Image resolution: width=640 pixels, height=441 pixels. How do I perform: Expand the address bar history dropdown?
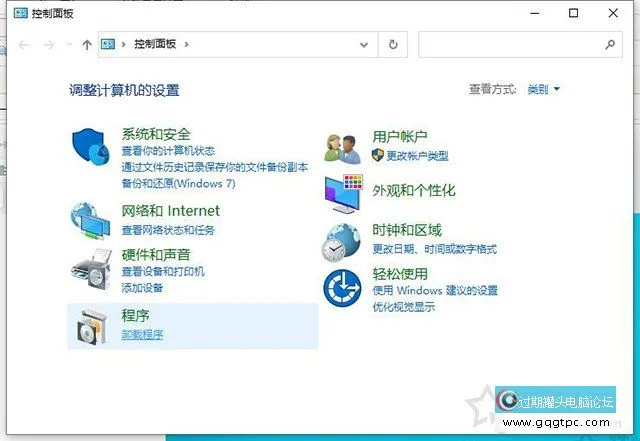click(x=364, y=45)
